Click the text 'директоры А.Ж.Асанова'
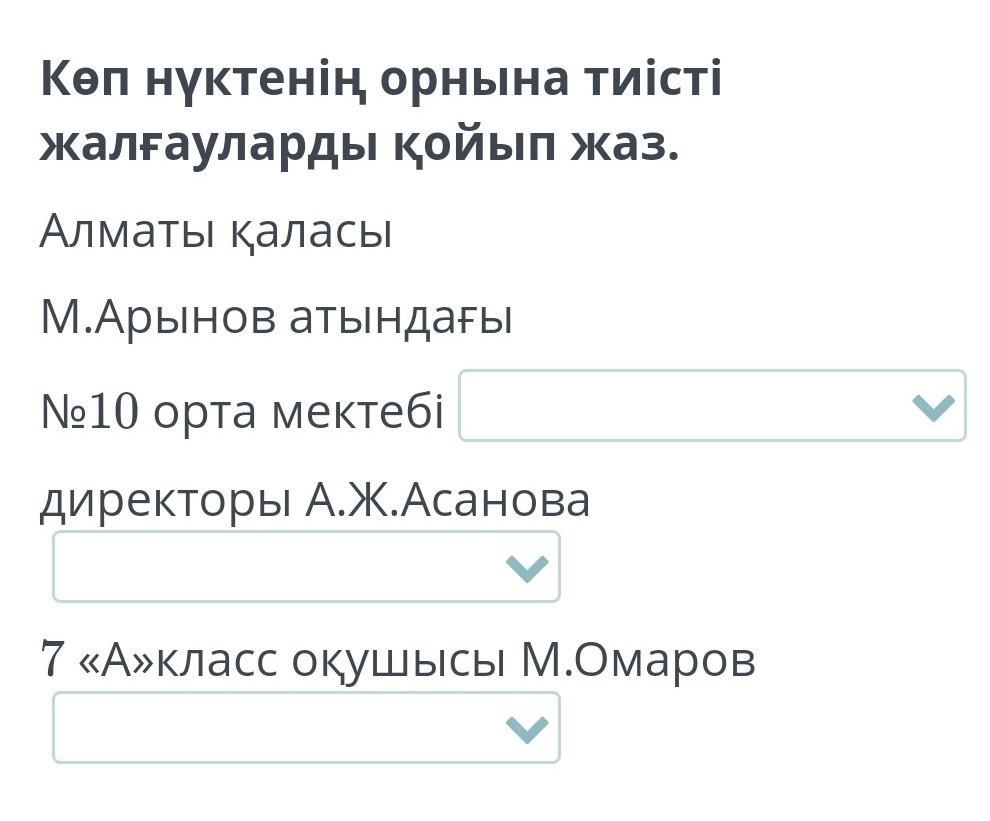The height and width of the screenshot is (821, 990). tap(315, 503)
